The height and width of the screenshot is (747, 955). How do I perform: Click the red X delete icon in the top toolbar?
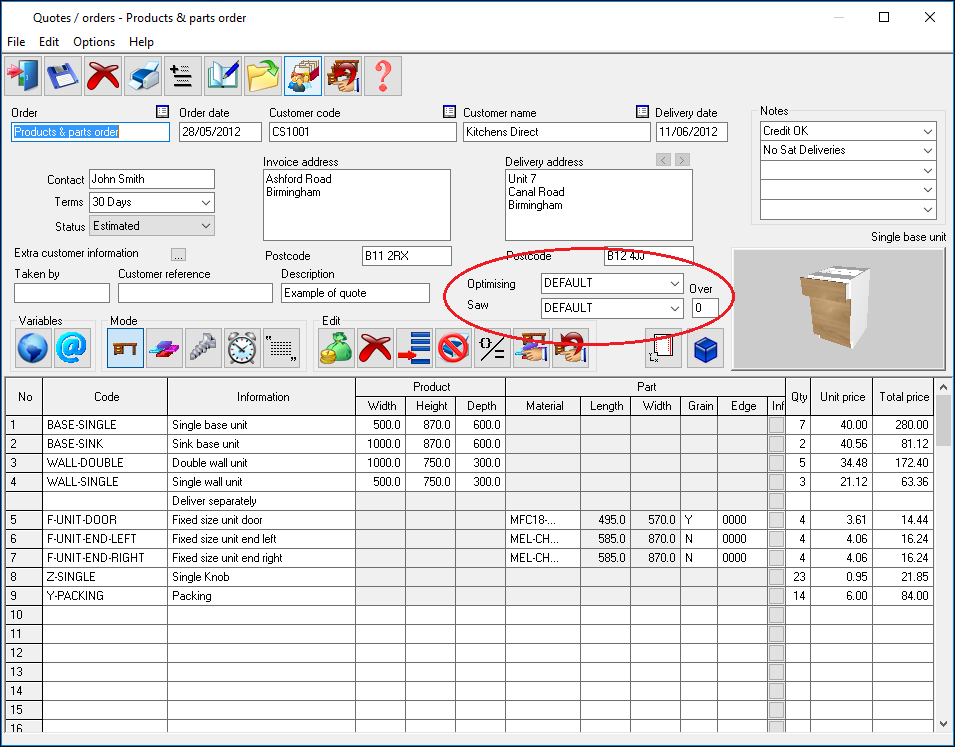click(x=103, y=76)
